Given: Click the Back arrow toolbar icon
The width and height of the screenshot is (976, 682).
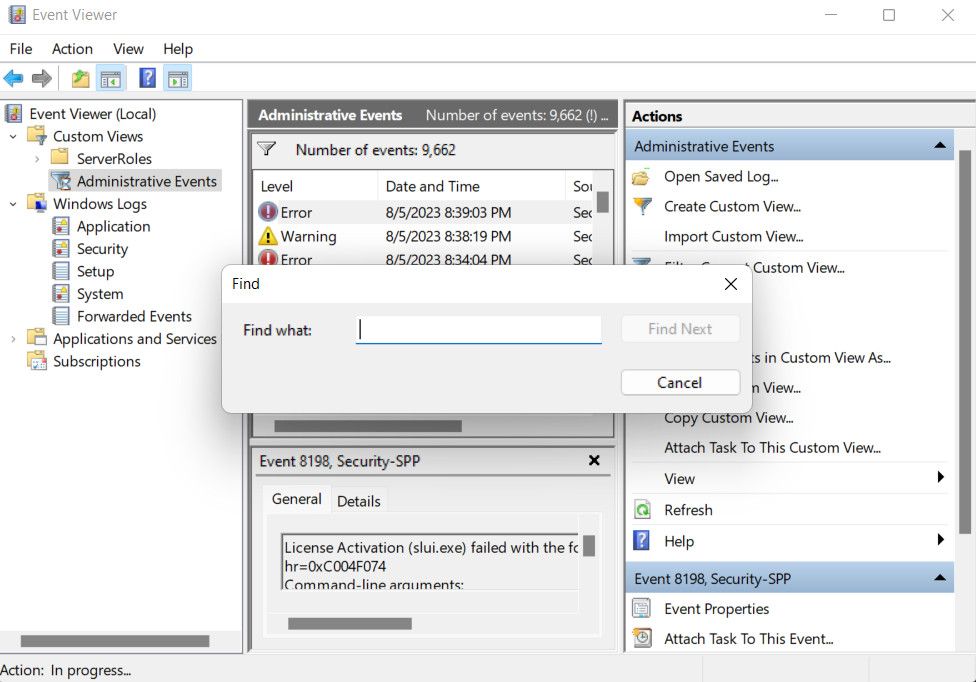Looking at the screenshot, I should click(14, 78).
